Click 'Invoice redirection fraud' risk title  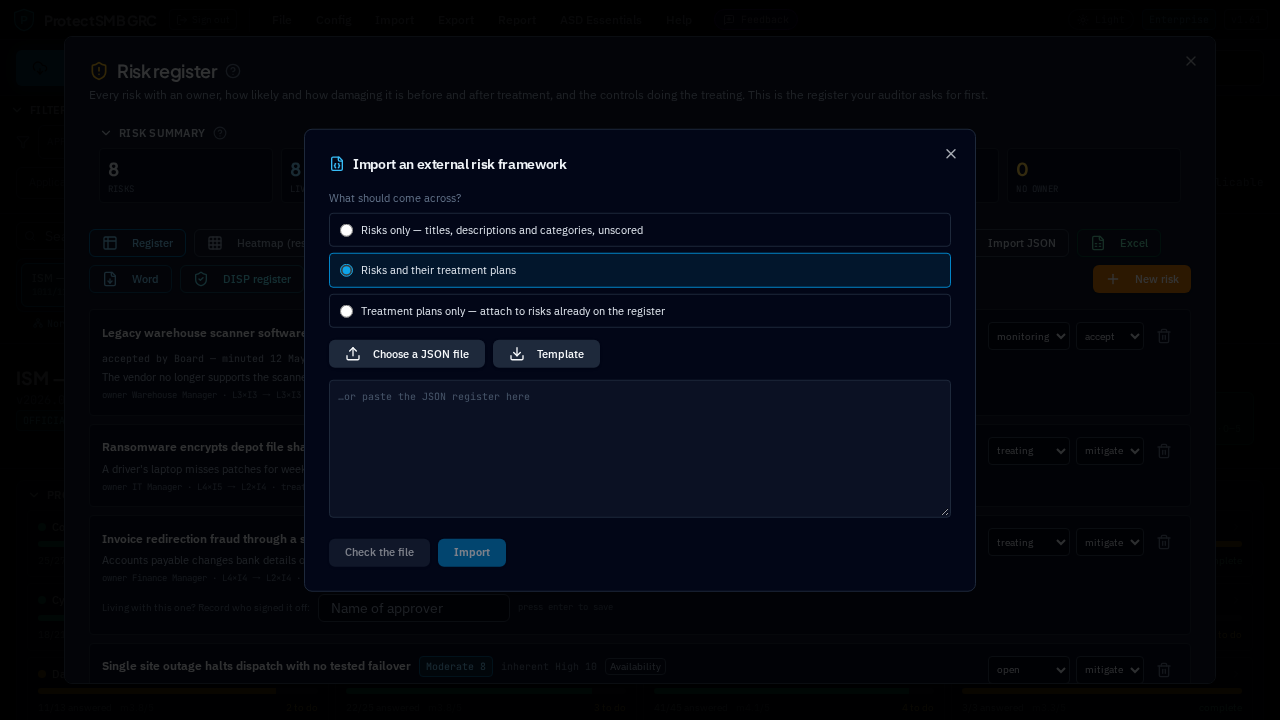point(203,539)
